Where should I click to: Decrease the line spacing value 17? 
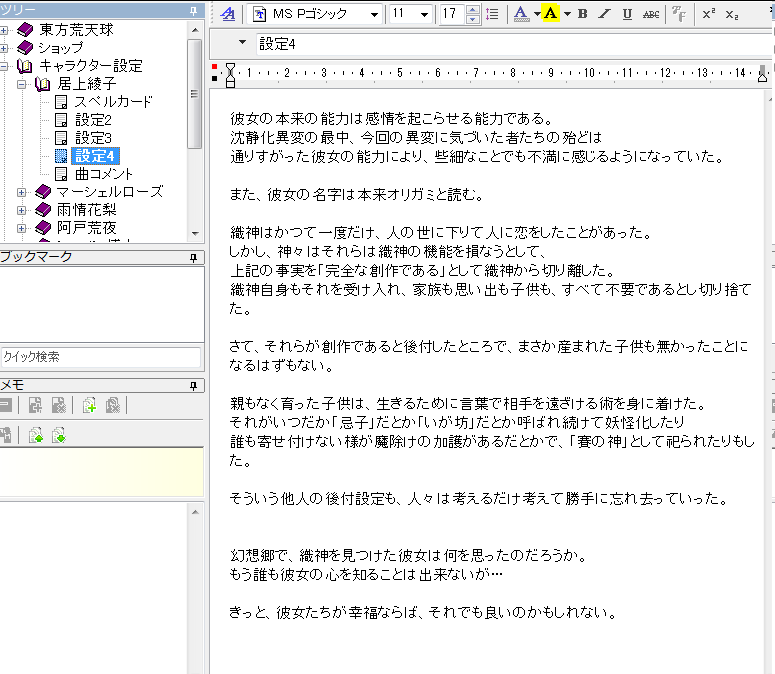473,19
